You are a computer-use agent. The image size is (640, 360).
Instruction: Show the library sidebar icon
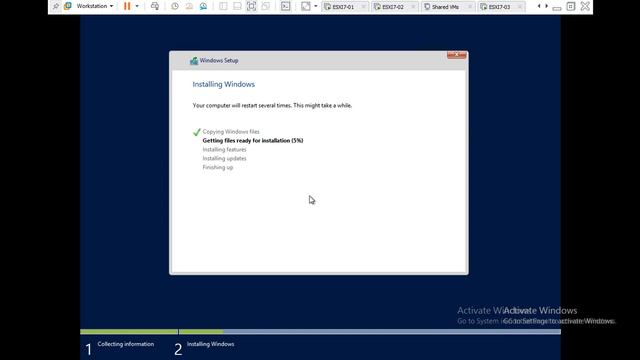pos(223,6)
